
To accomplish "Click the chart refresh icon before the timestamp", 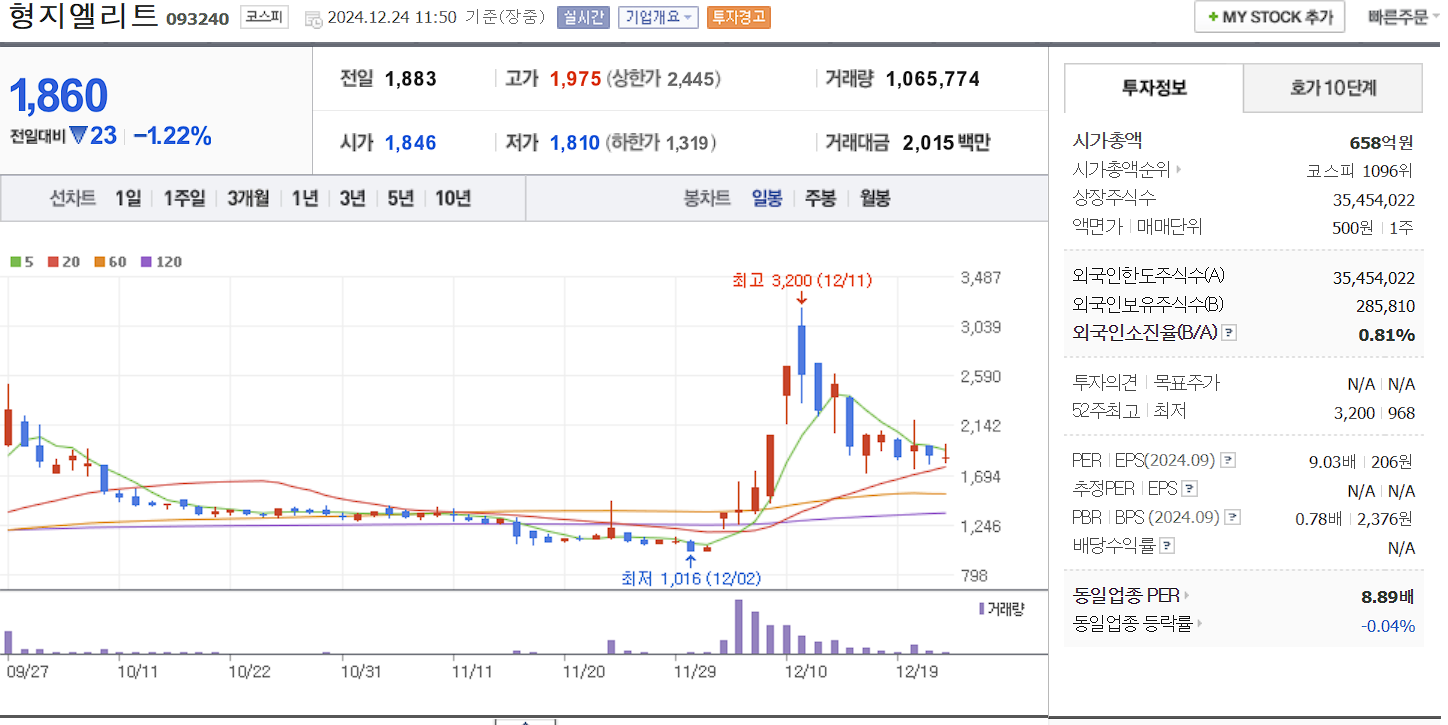I will [x=312, y=17].
